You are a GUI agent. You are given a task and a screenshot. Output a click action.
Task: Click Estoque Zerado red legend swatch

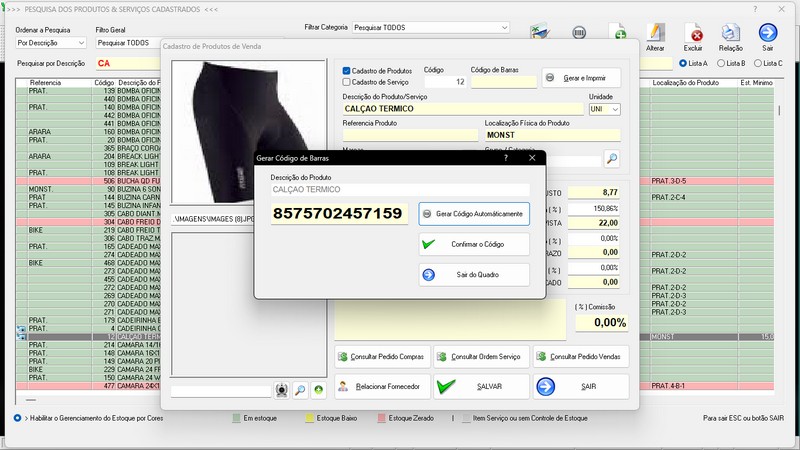tap(381, 418)
